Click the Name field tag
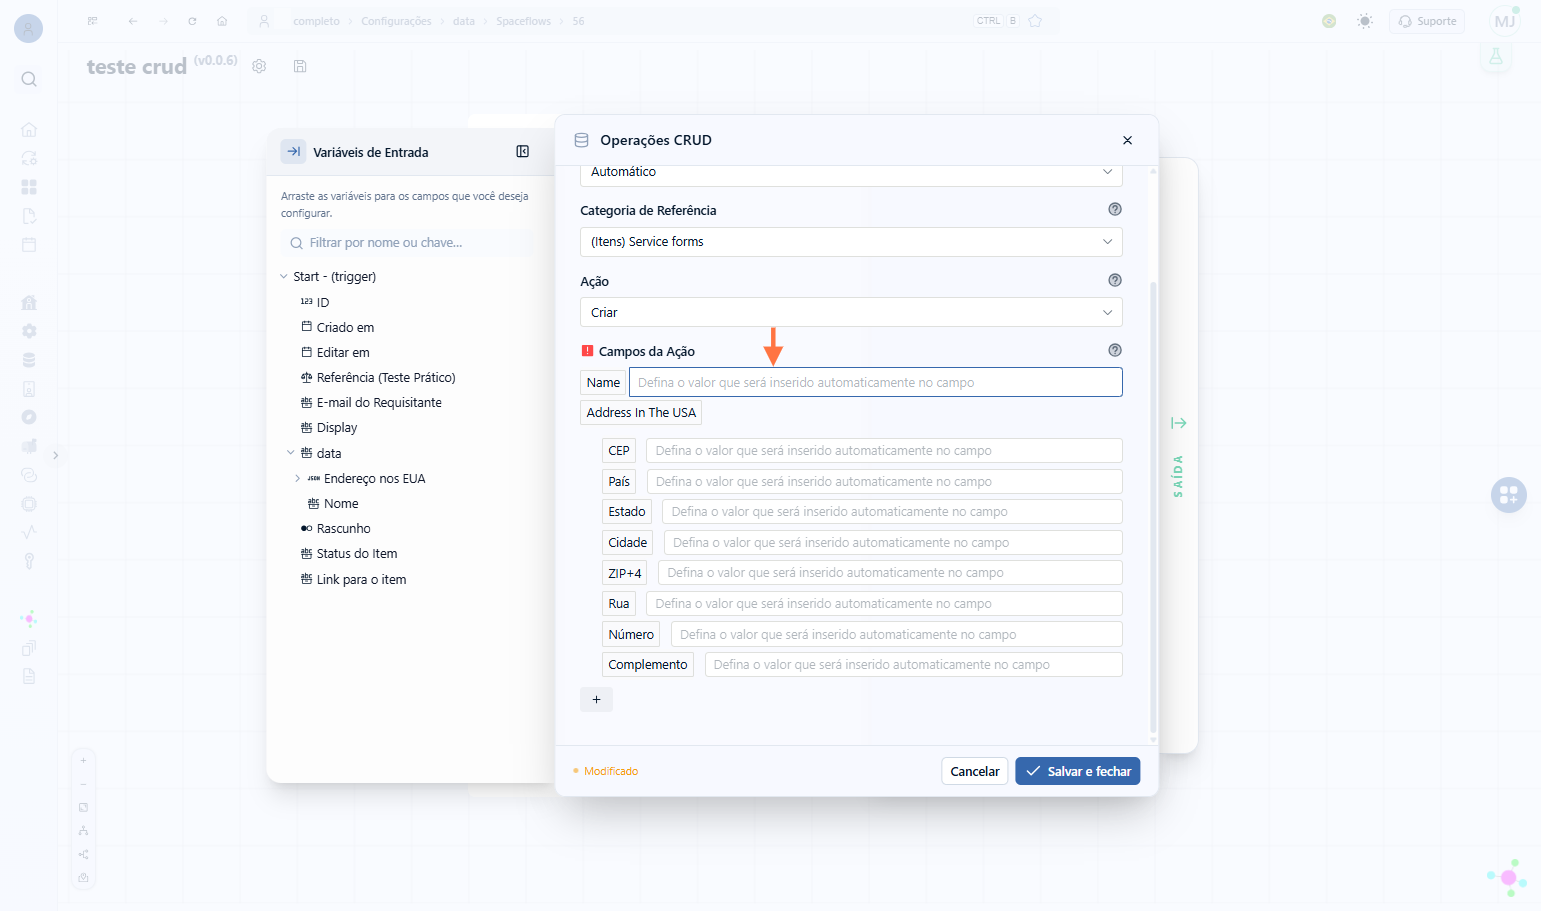 [x=603, y=383]
